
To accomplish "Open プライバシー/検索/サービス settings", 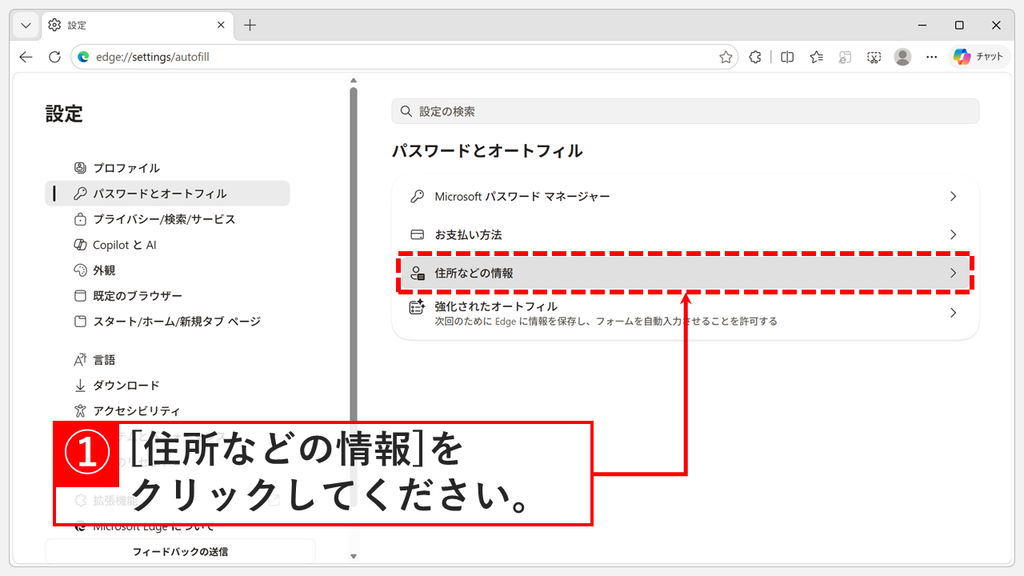I will (x=167, y=219).
